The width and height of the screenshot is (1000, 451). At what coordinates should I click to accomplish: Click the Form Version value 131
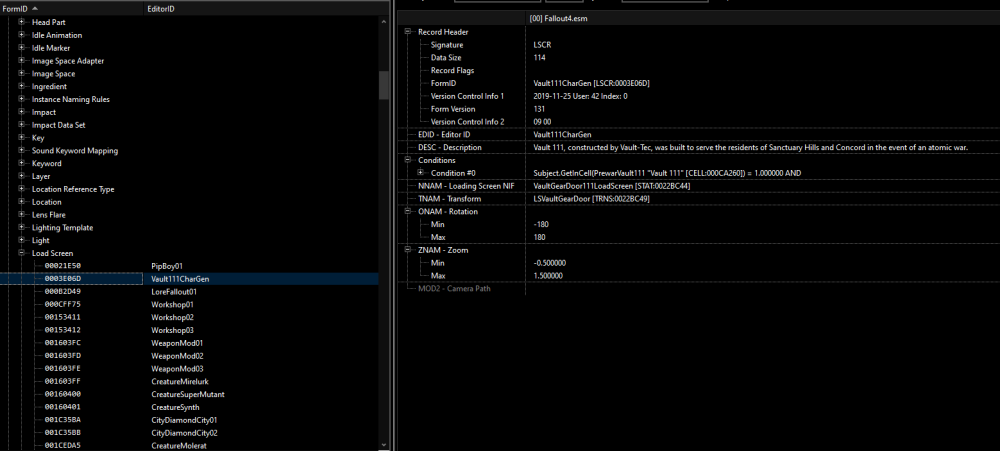(540, 109)
